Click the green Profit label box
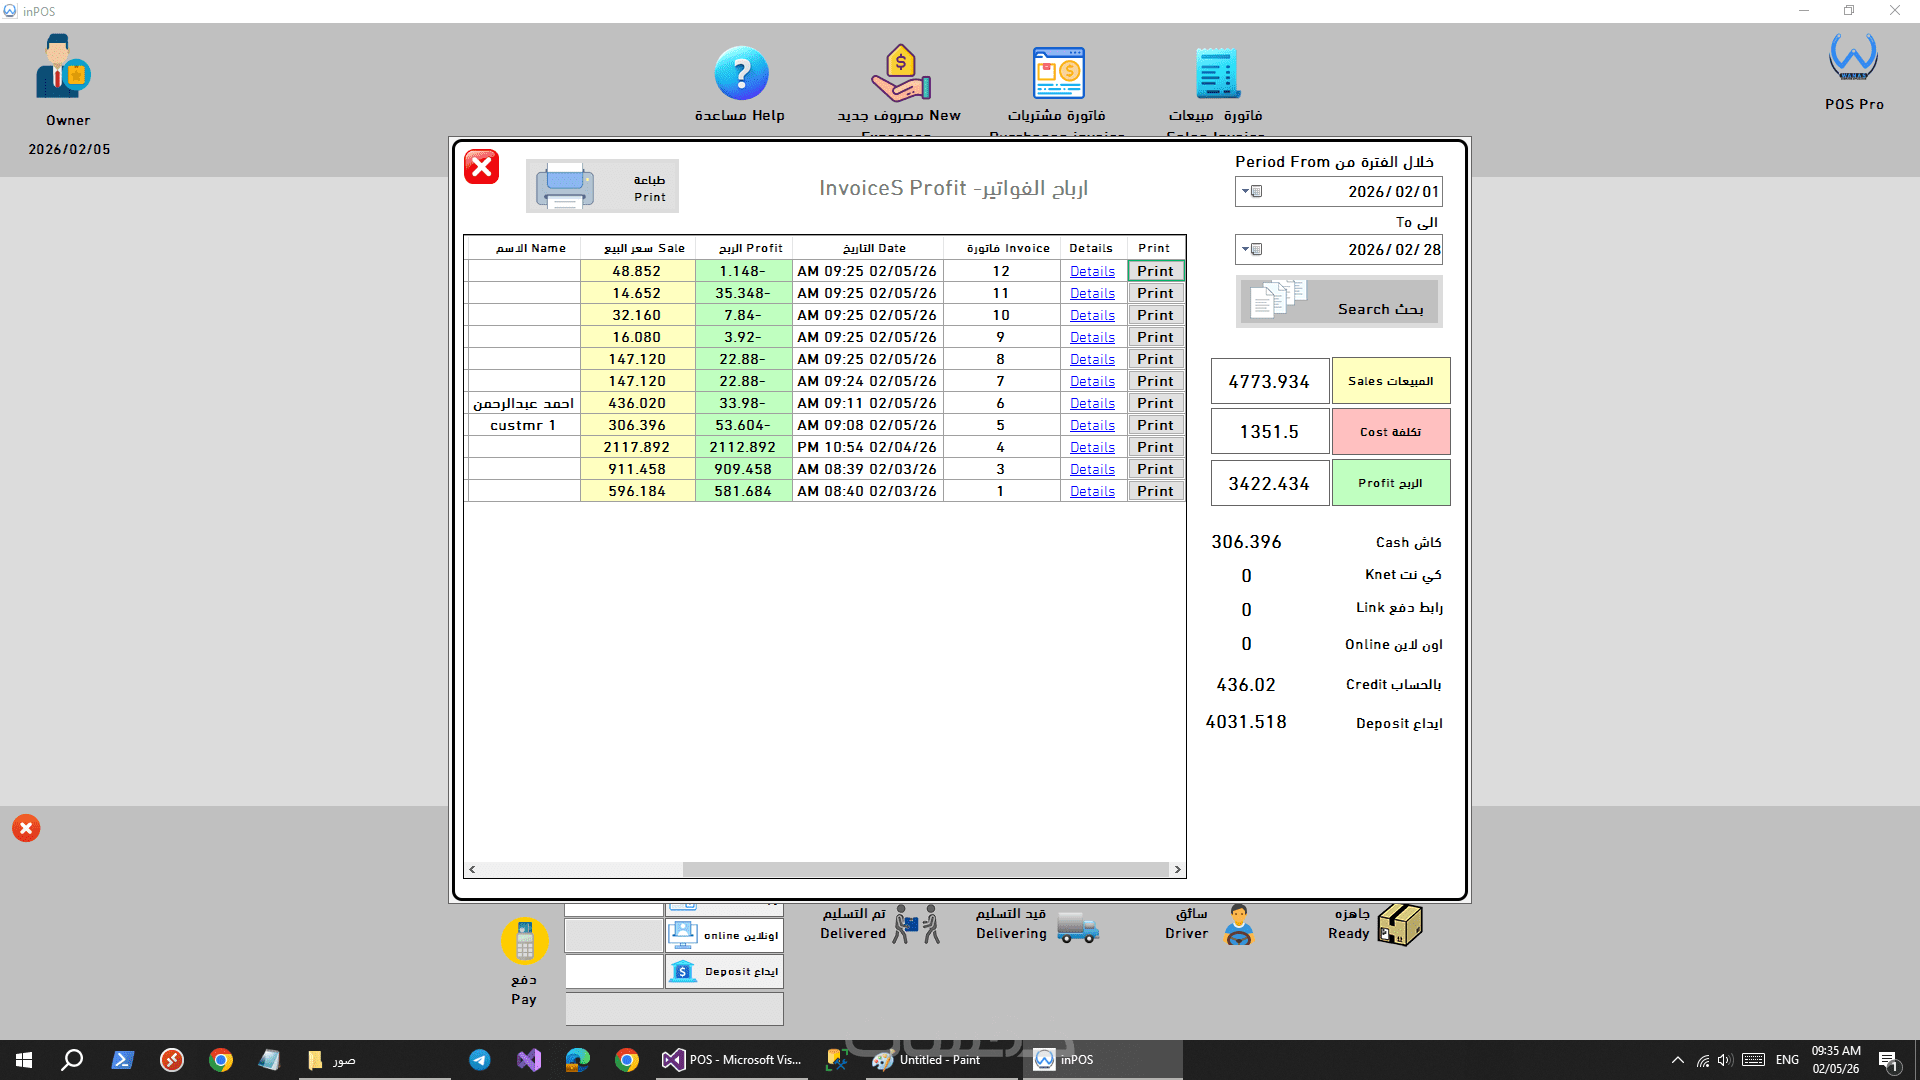 click(x=1390, y=483)
